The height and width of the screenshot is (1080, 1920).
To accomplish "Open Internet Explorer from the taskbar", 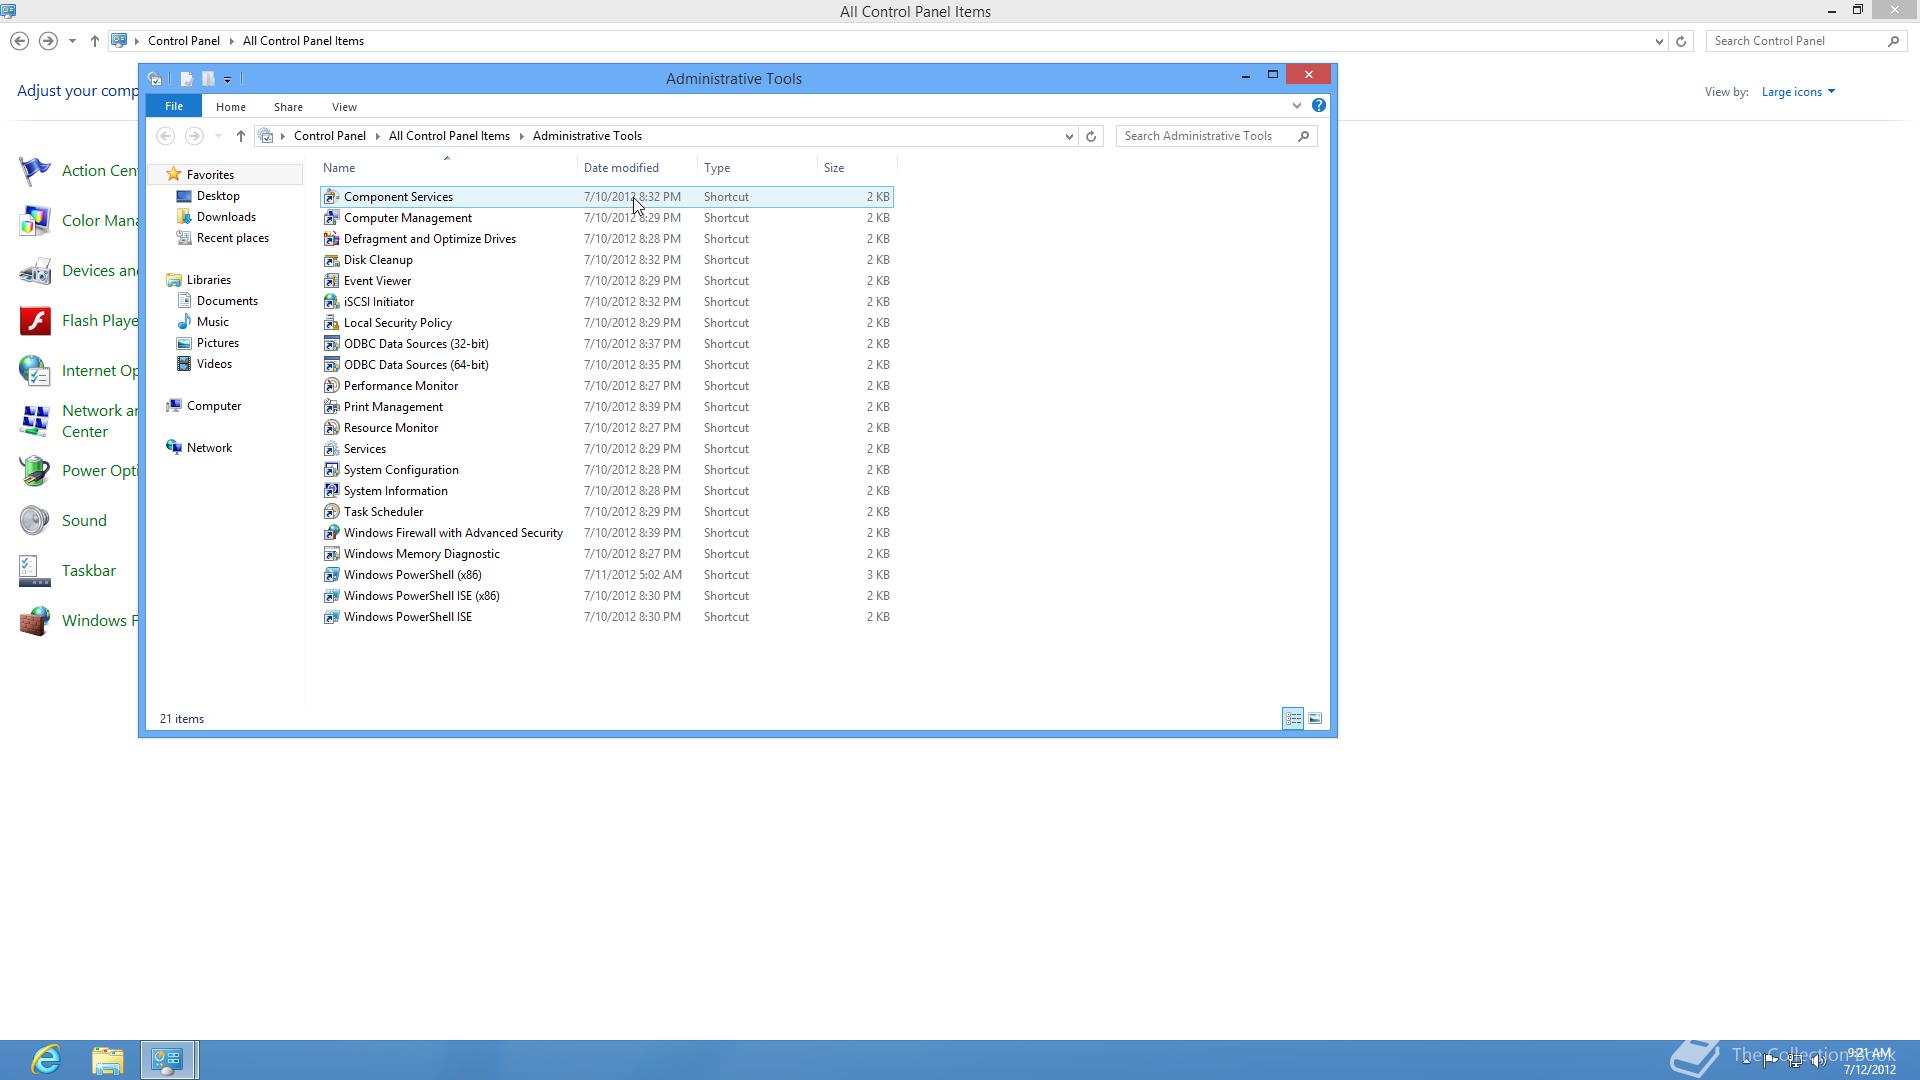I will pos(46,1060).
